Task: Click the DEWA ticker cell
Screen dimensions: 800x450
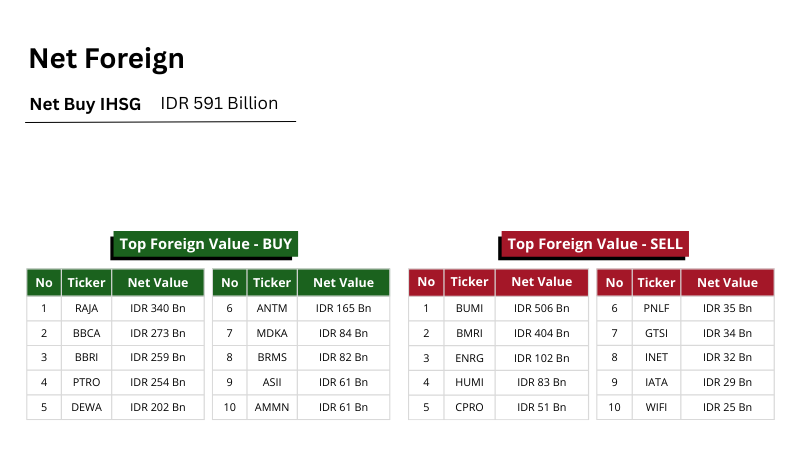Action: [86, 407]
